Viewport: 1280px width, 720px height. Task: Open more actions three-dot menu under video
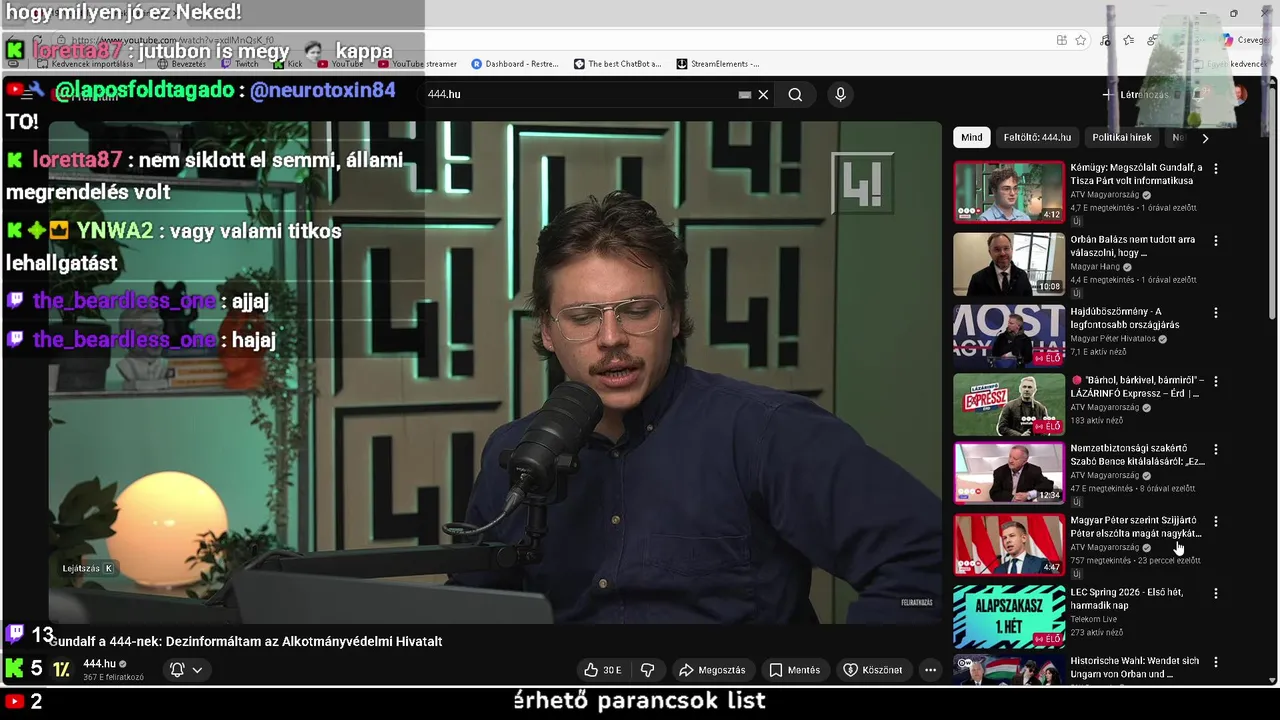(930, 670)
